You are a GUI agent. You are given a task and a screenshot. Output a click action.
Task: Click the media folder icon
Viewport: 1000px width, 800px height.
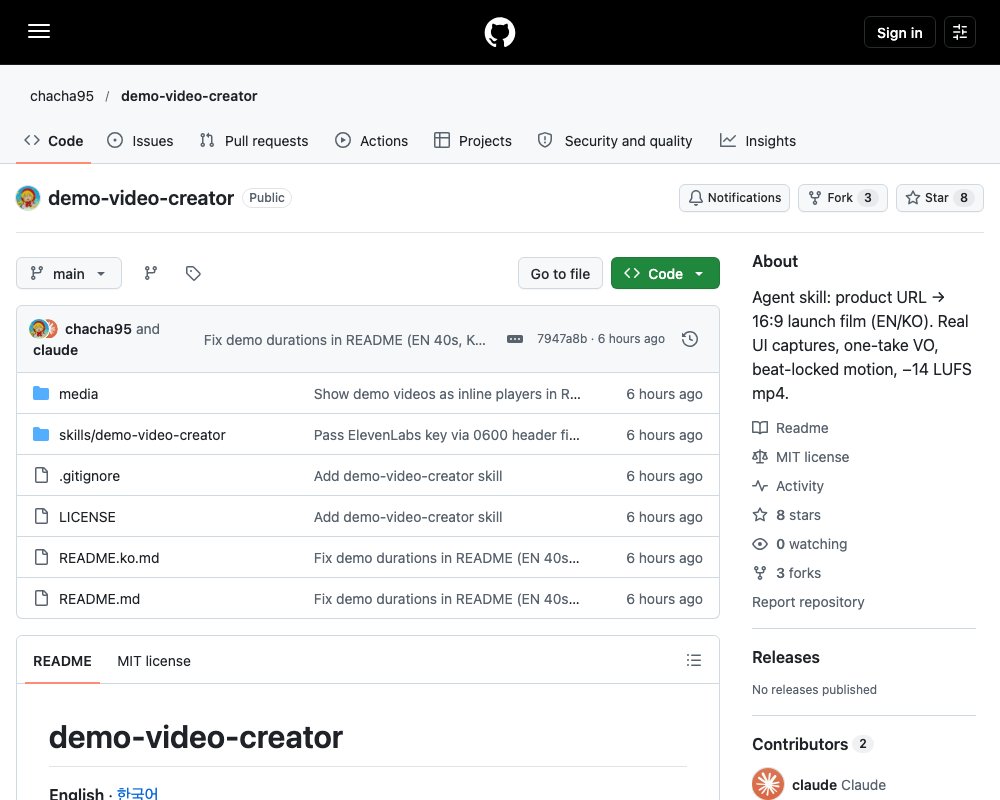[41, 393]
